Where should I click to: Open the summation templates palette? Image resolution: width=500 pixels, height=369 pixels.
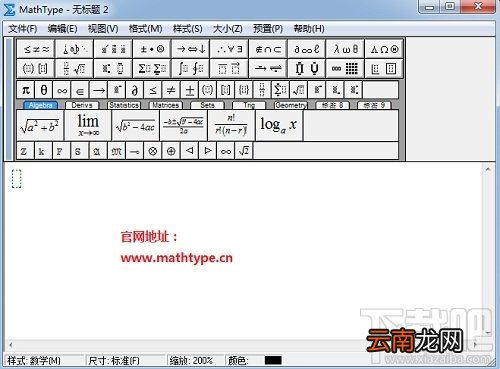152,69
